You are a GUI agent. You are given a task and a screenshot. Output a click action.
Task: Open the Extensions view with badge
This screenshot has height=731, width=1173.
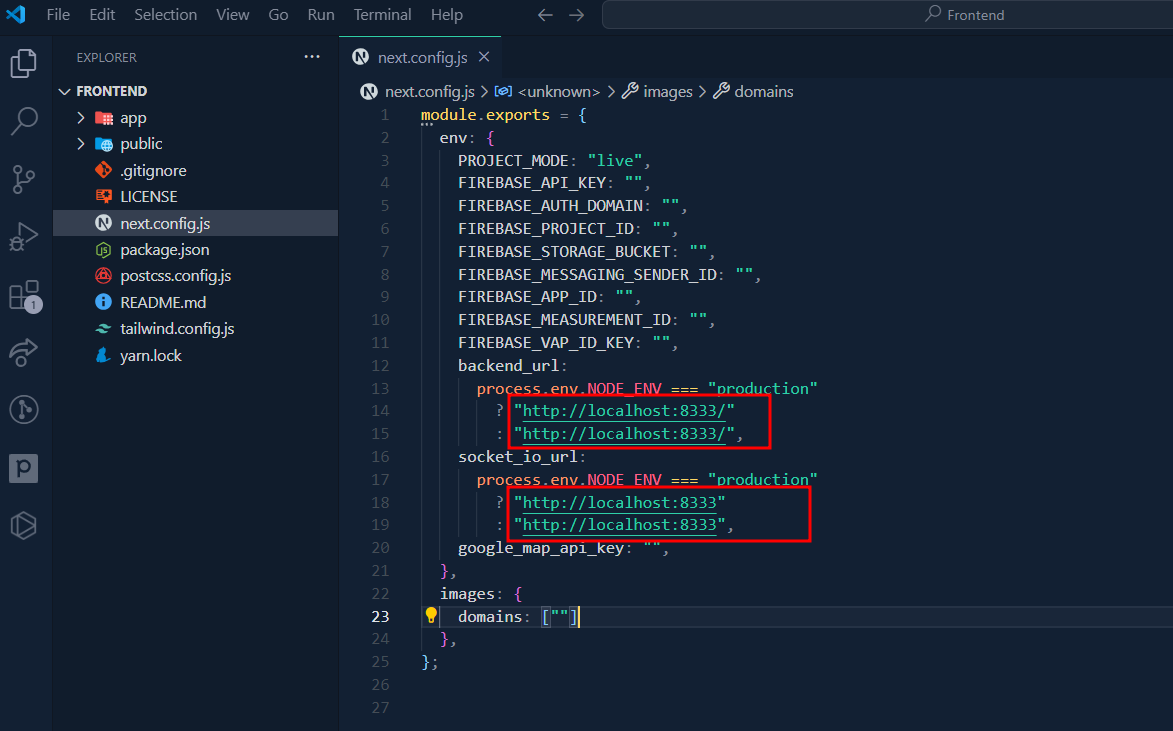click(x=24, y=295)
